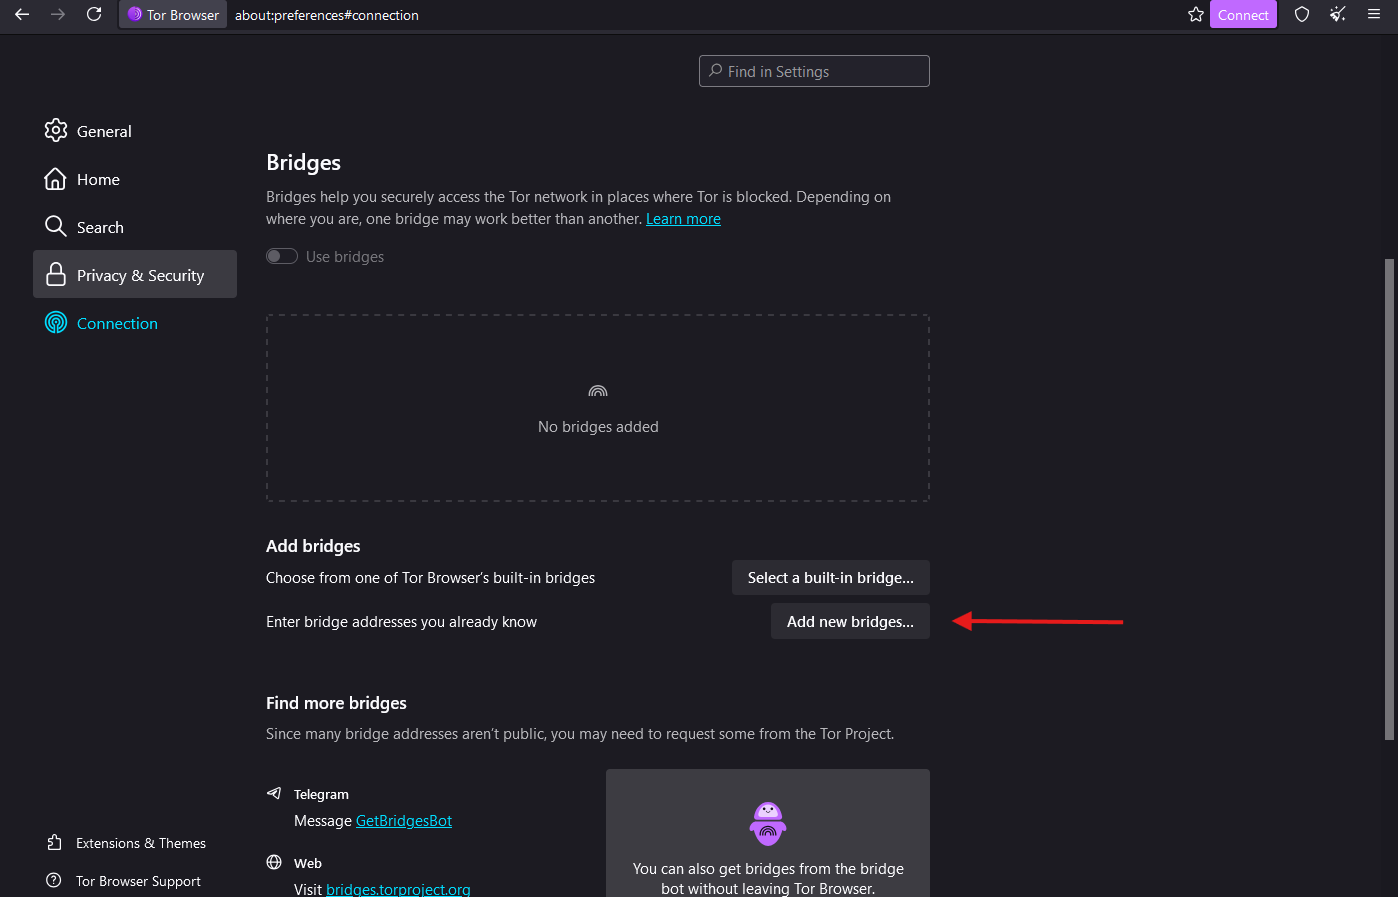Open the hamburger application menu
Viewport: 1398px width, 897px height.
(x=1374, y=15)
